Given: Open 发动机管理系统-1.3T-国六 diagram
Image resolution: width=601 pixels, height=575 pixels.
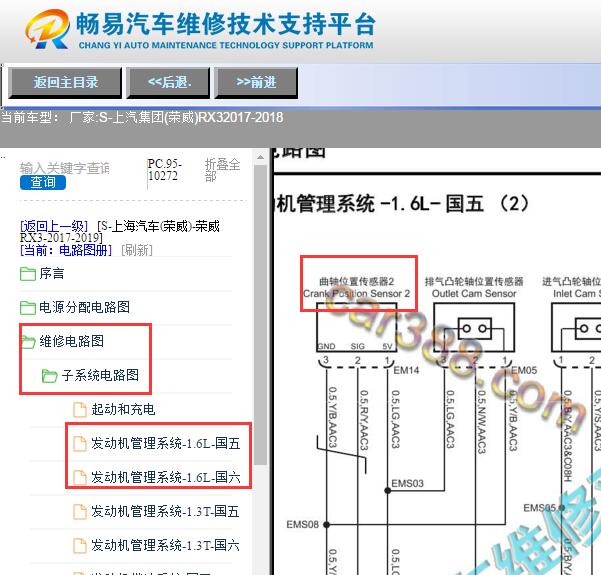Looking at the screenshot, I should click(x=165, y=546).
